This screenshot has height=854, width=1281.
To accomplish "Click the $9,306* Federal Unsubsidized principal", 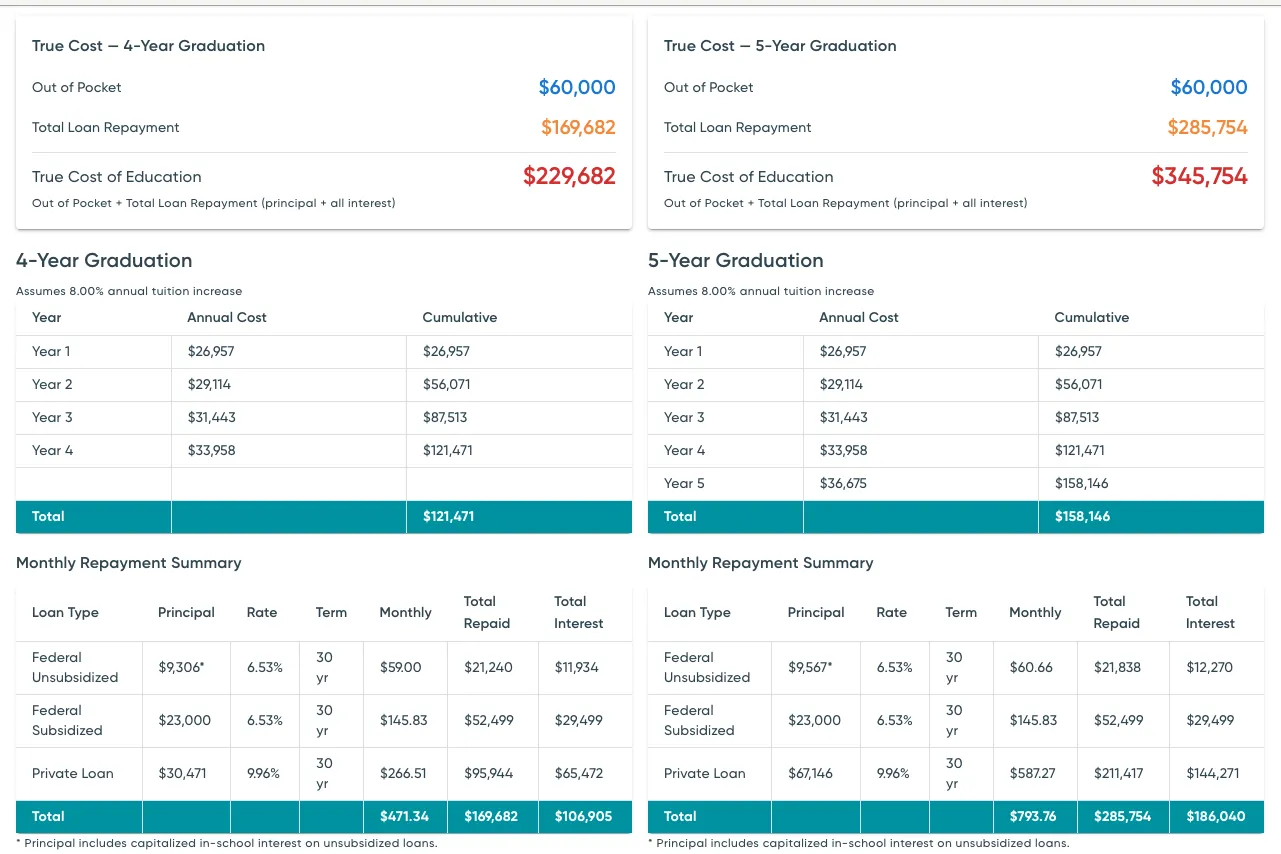I will coord(181,668).
